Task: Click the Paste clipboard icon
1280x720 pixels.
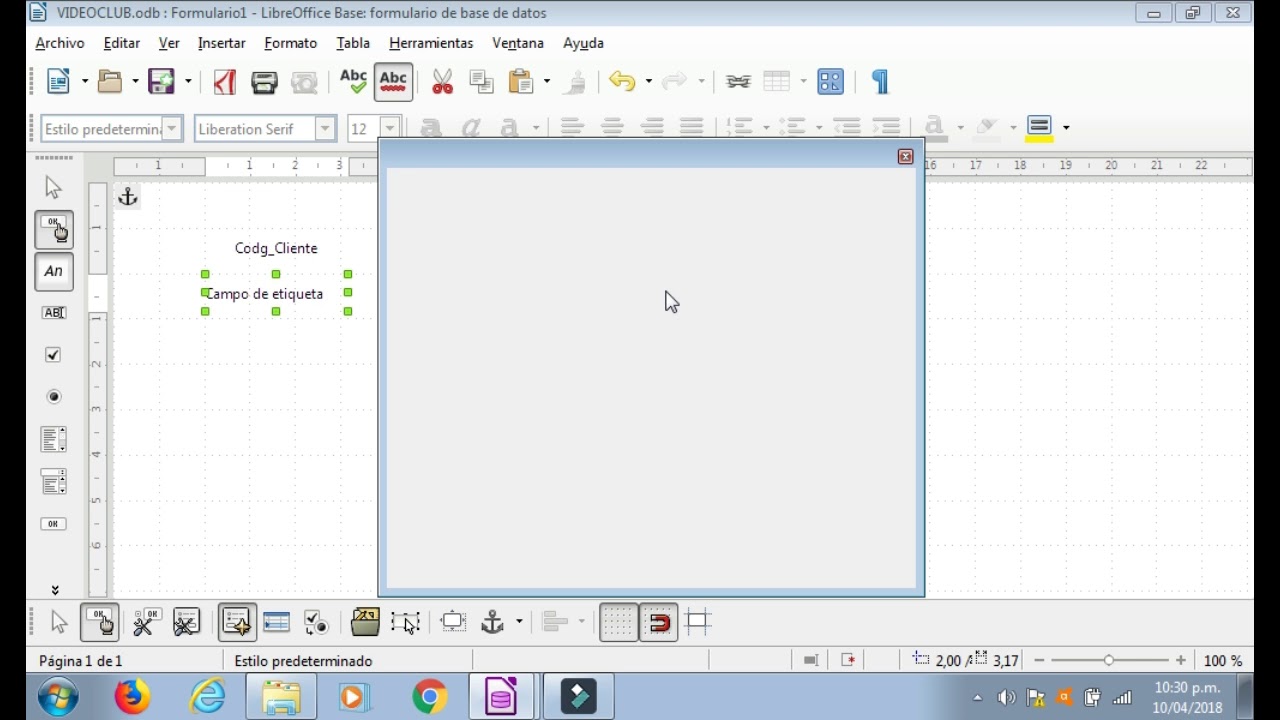Action: point(520,82)
